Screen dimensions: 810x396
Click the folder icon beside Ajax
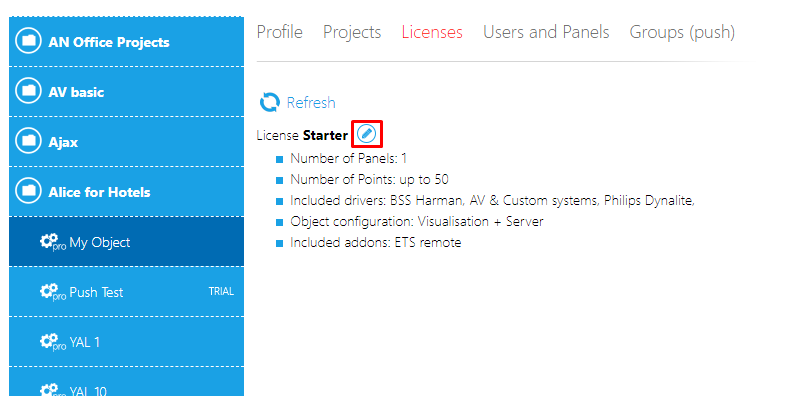coord(28,141)
